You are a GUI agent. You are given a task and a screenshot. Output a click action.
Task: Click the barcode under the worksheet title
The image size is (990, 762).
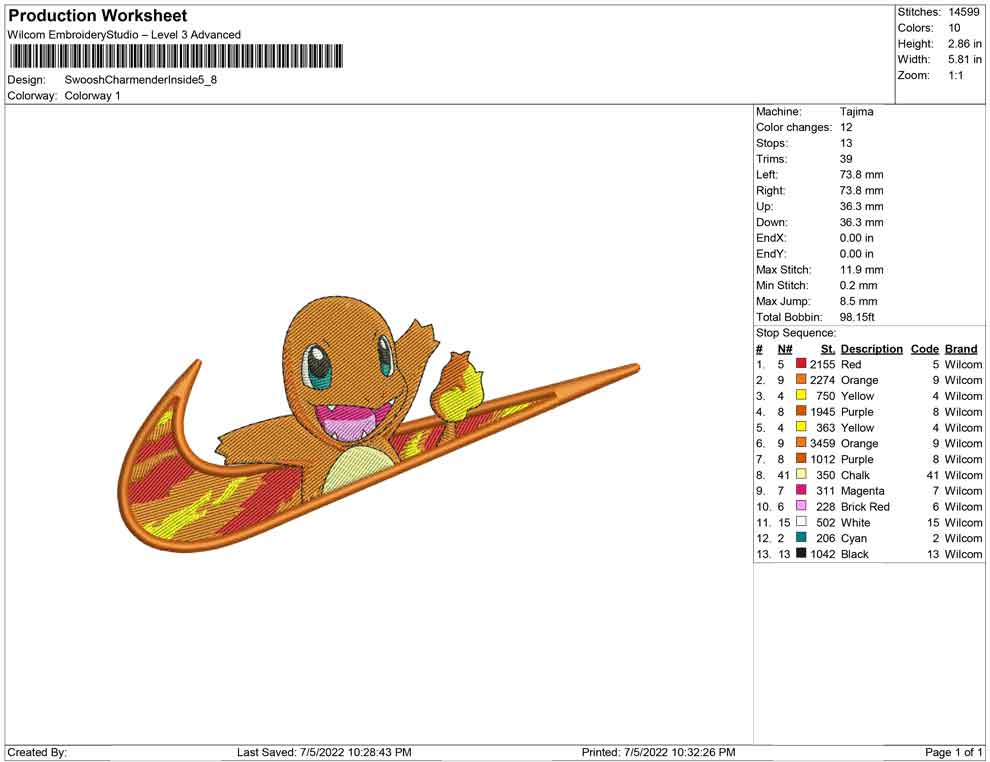[176, 56]
